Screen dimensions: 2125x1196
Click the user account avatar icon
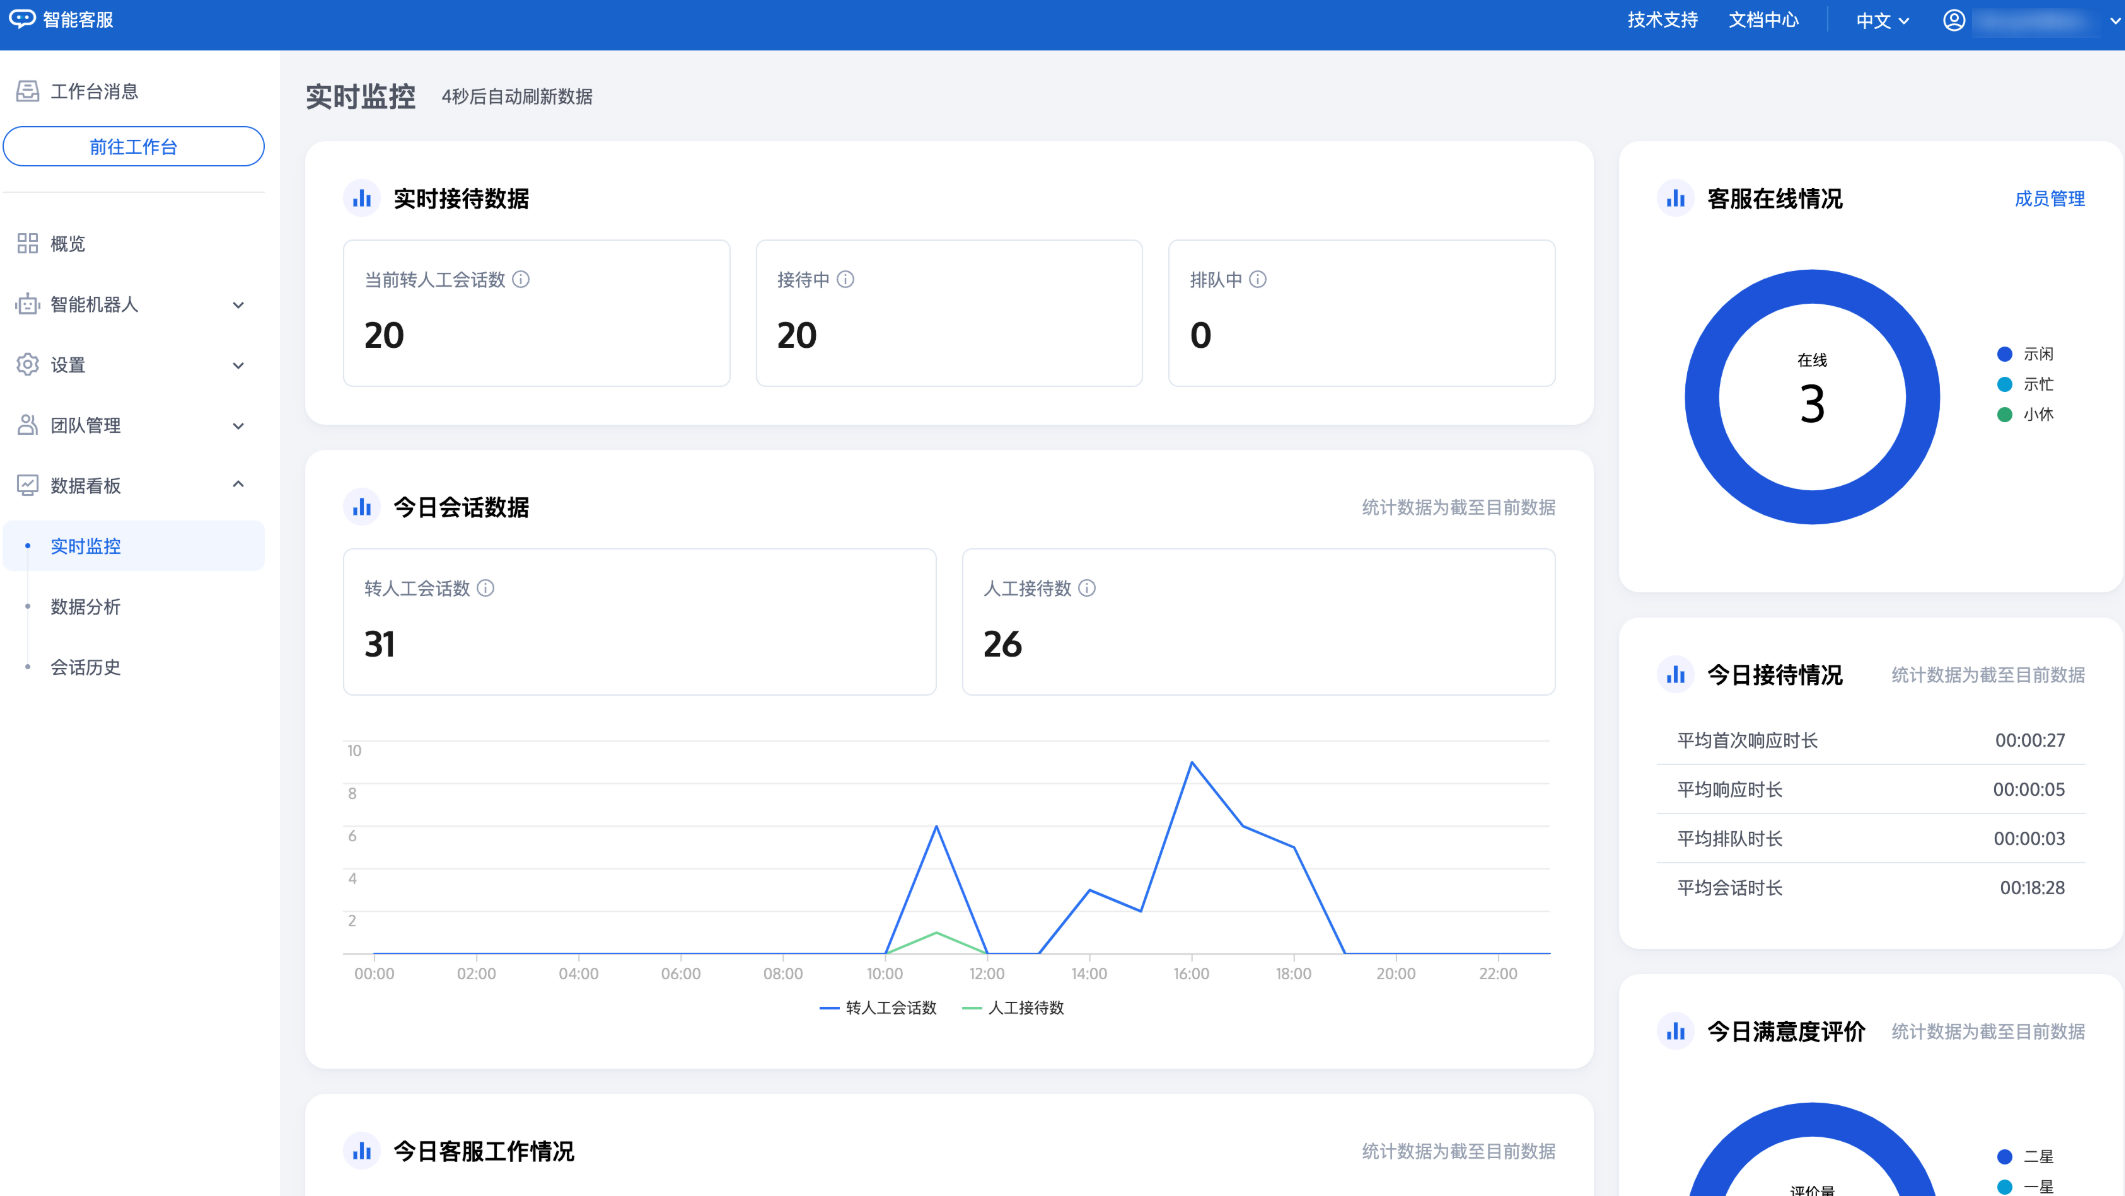click(x=1953, y=21)
